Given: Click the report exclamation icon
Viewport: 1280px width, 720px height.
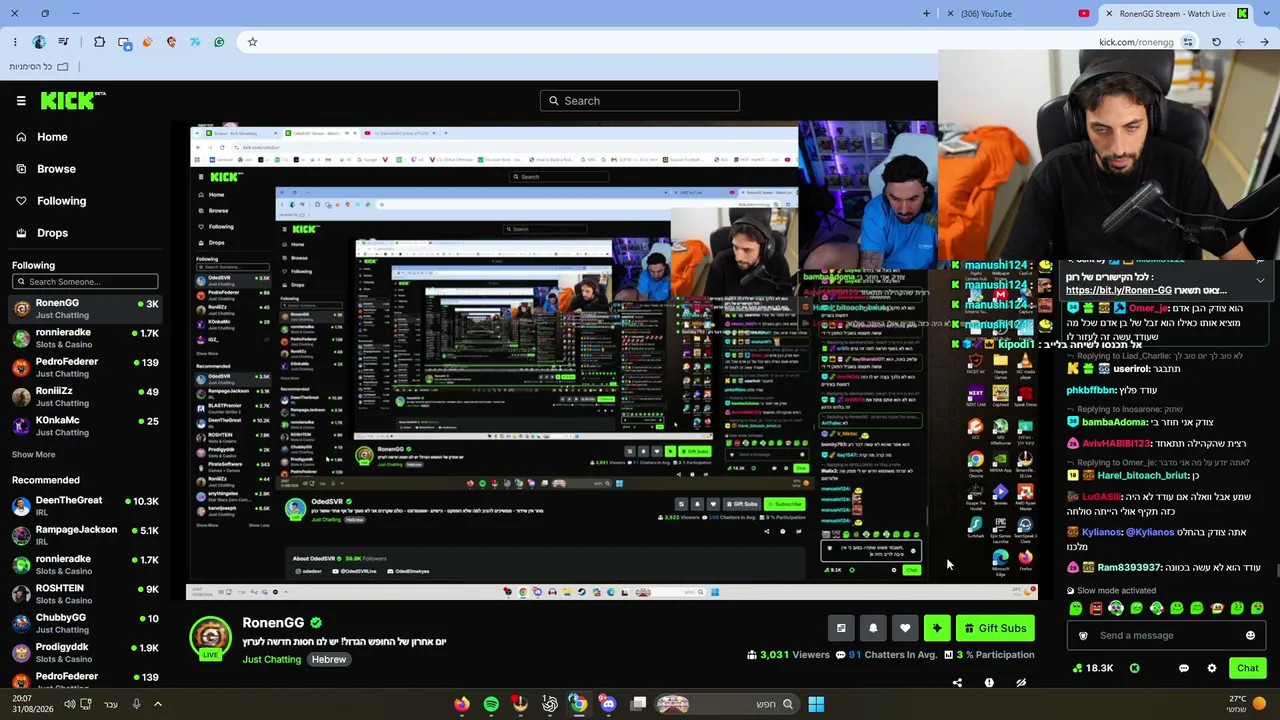Looking at the screenshot, I should tap(989, 683).
